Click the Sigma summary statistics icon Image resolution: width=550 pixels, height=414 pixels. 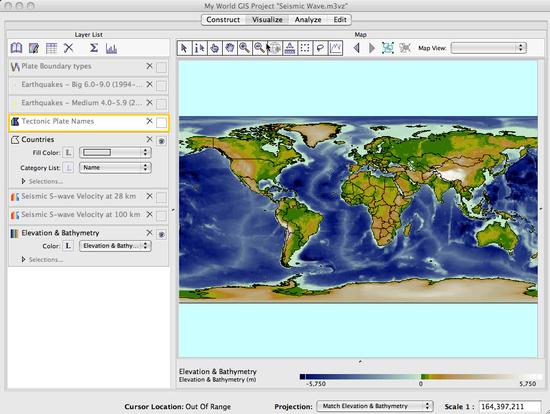click(94, 48)
